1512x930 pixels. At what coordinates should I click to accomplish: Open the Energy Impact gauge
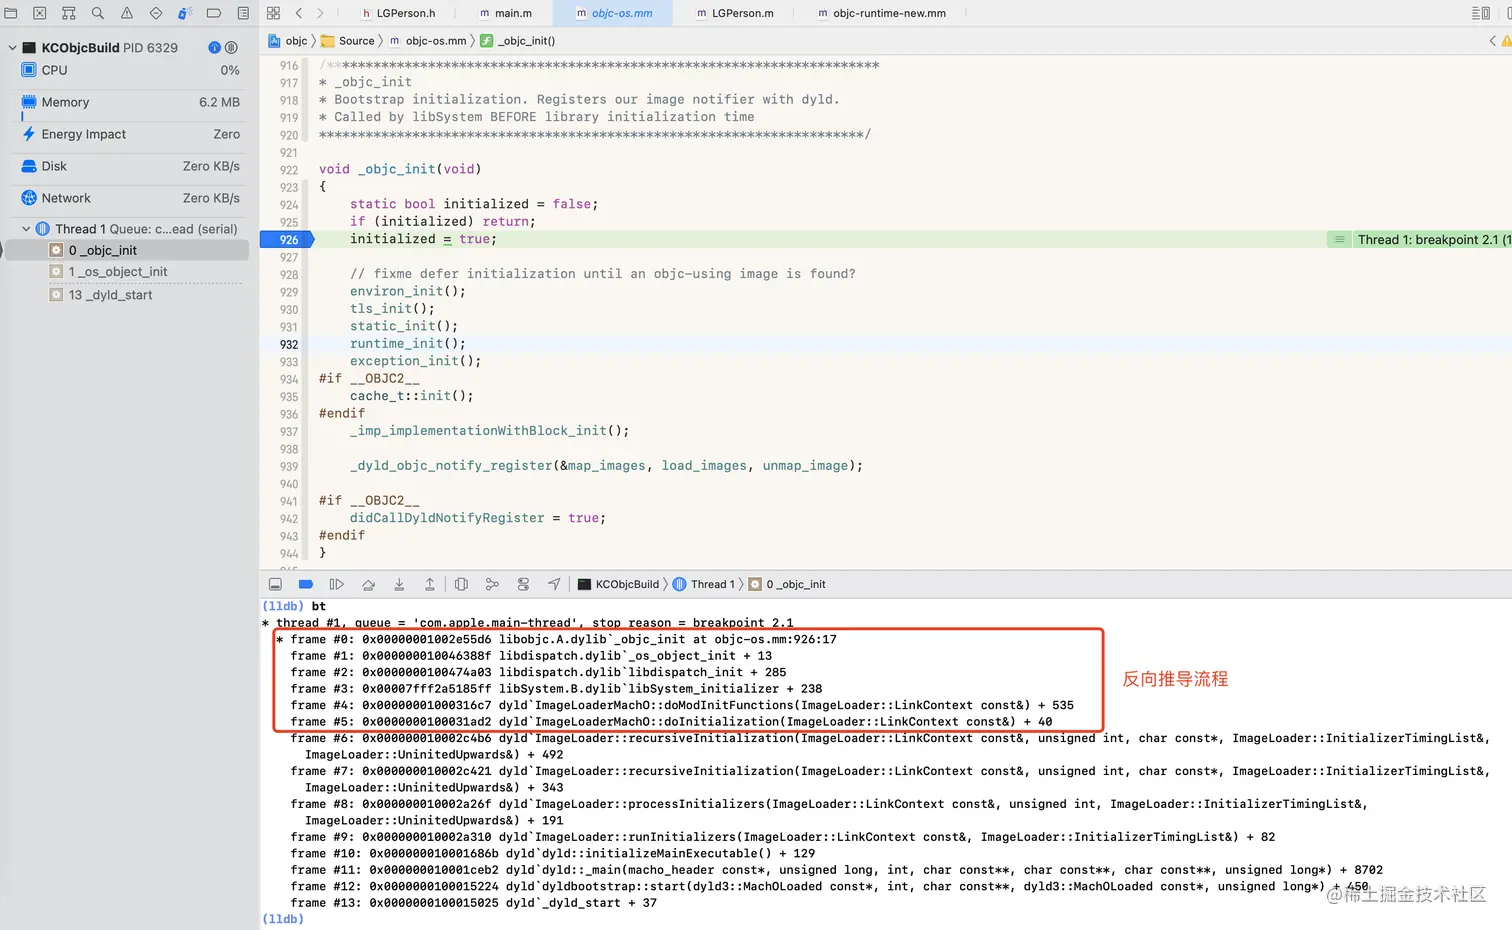pos(130,134)
